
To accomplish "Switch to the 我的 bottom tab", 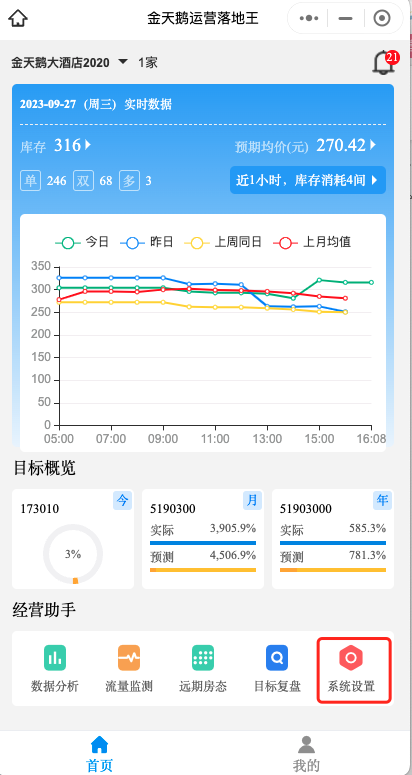I will [x=306, y=753].
